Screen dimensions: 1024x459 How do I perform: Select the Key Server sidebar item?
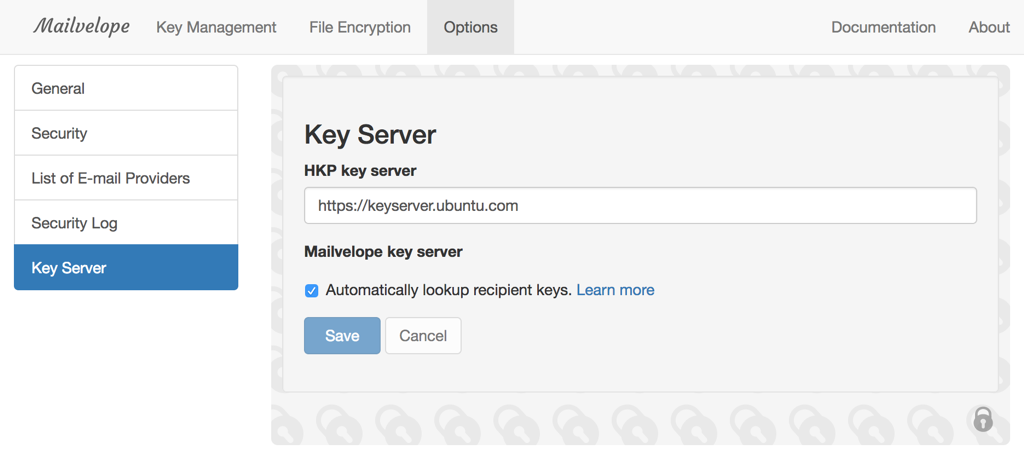point(126,268)
